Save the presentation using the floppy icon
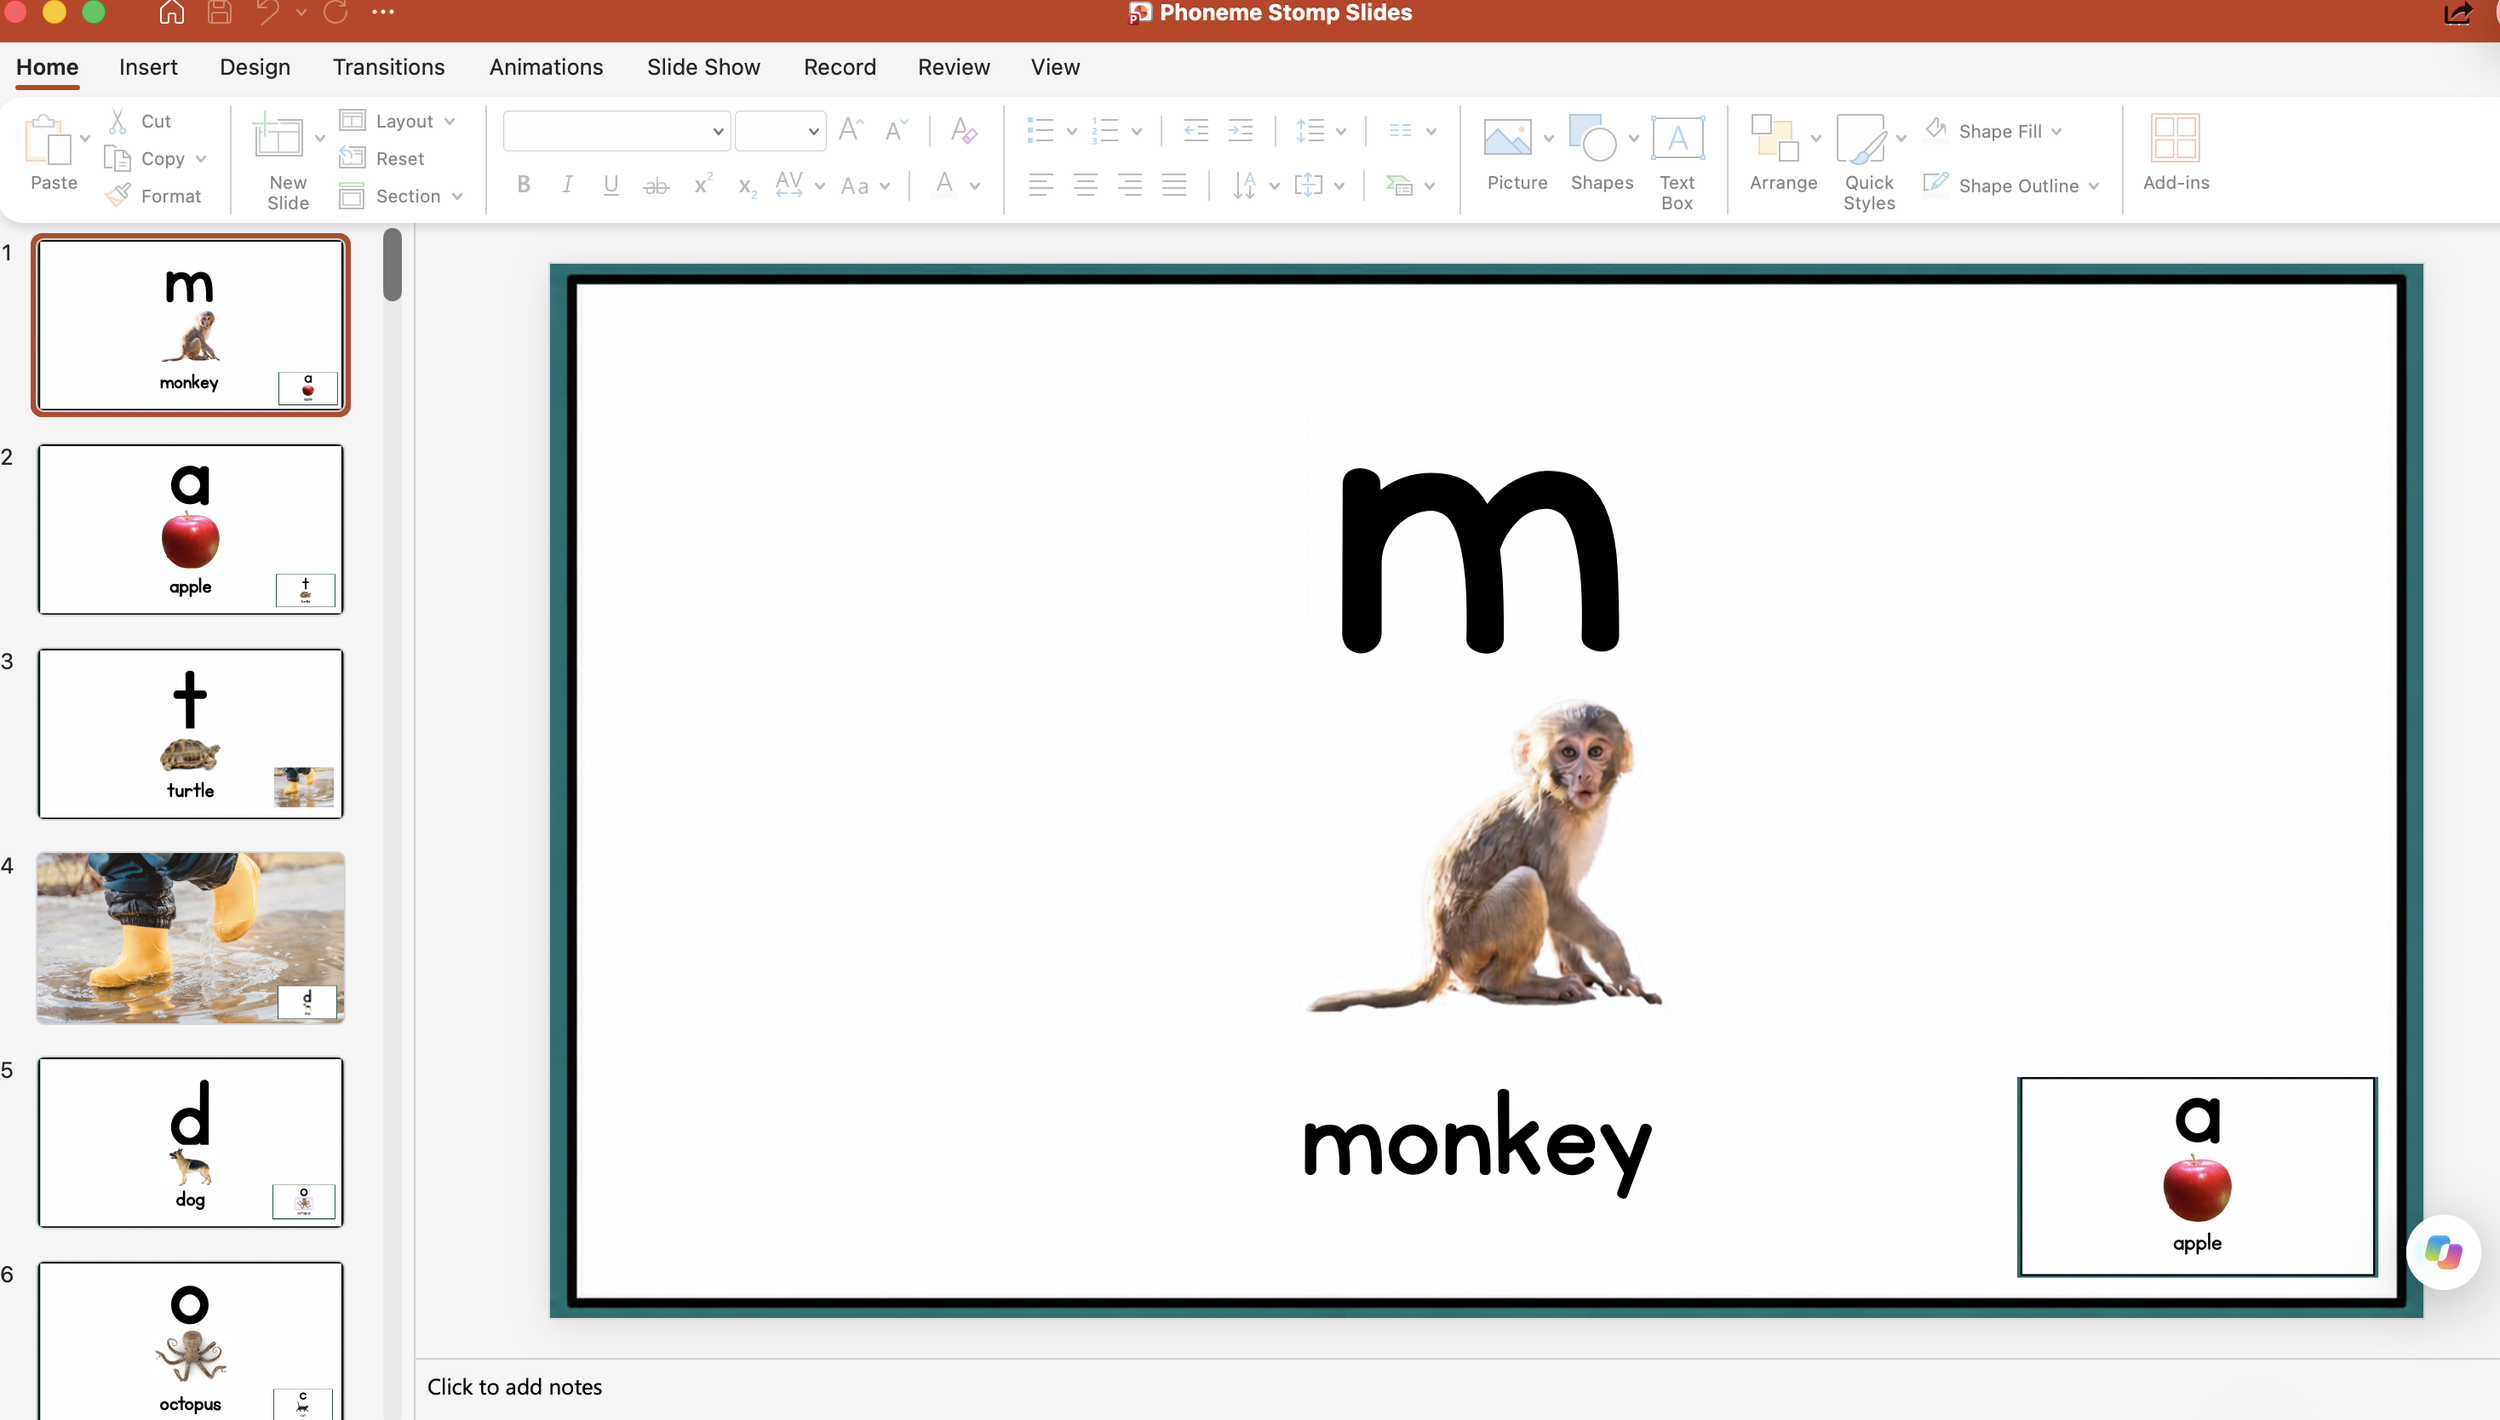 pos(220,12)
